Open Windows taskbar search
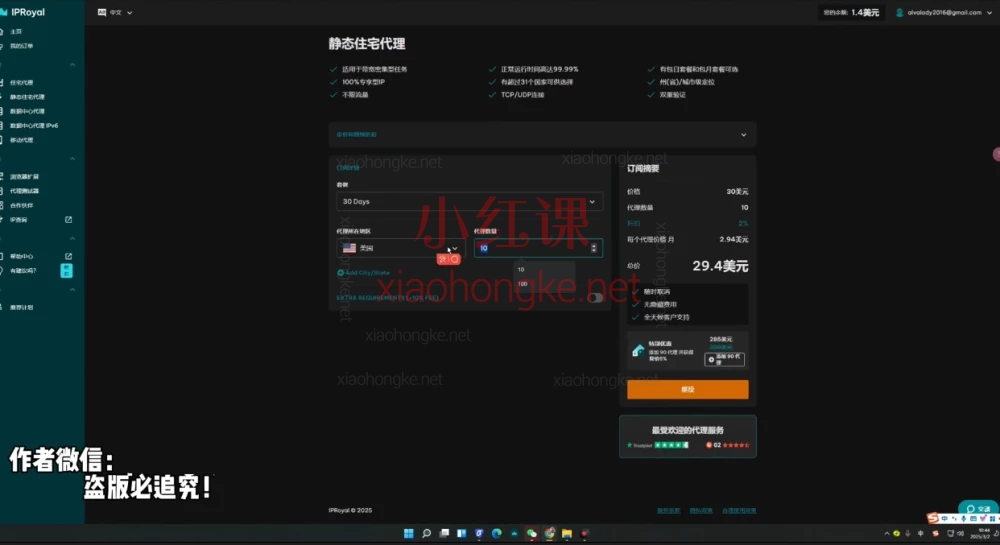The width and height of the screenshot is (1000, 545). click(x=427, y=534)
